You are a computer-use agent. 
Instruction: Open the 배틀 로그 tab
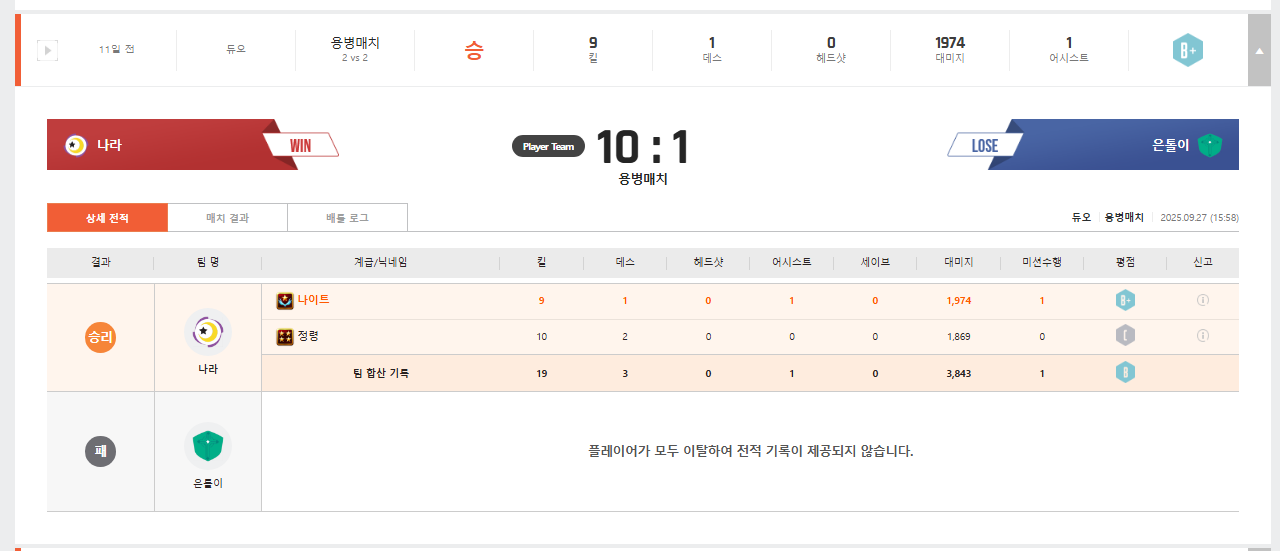[x=347, y=218]
